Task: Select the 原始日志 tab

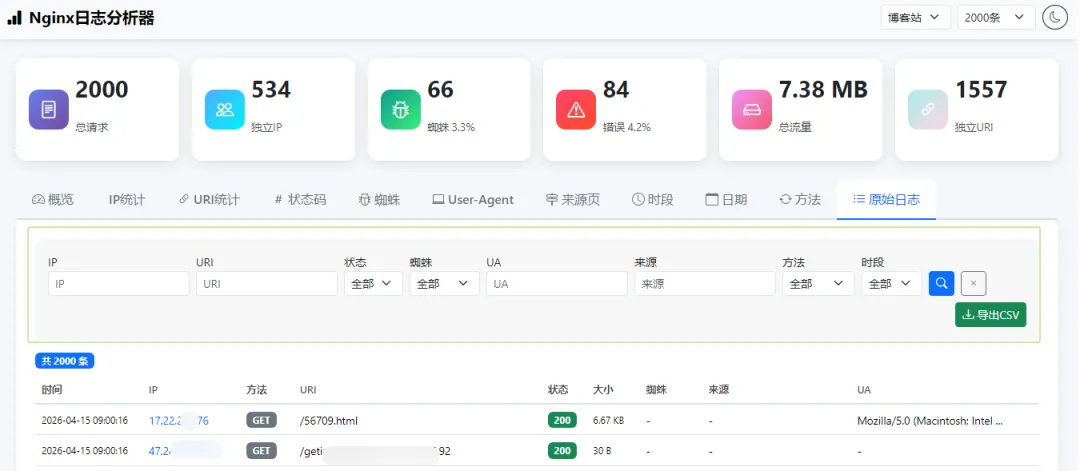Action: [886, 200]
